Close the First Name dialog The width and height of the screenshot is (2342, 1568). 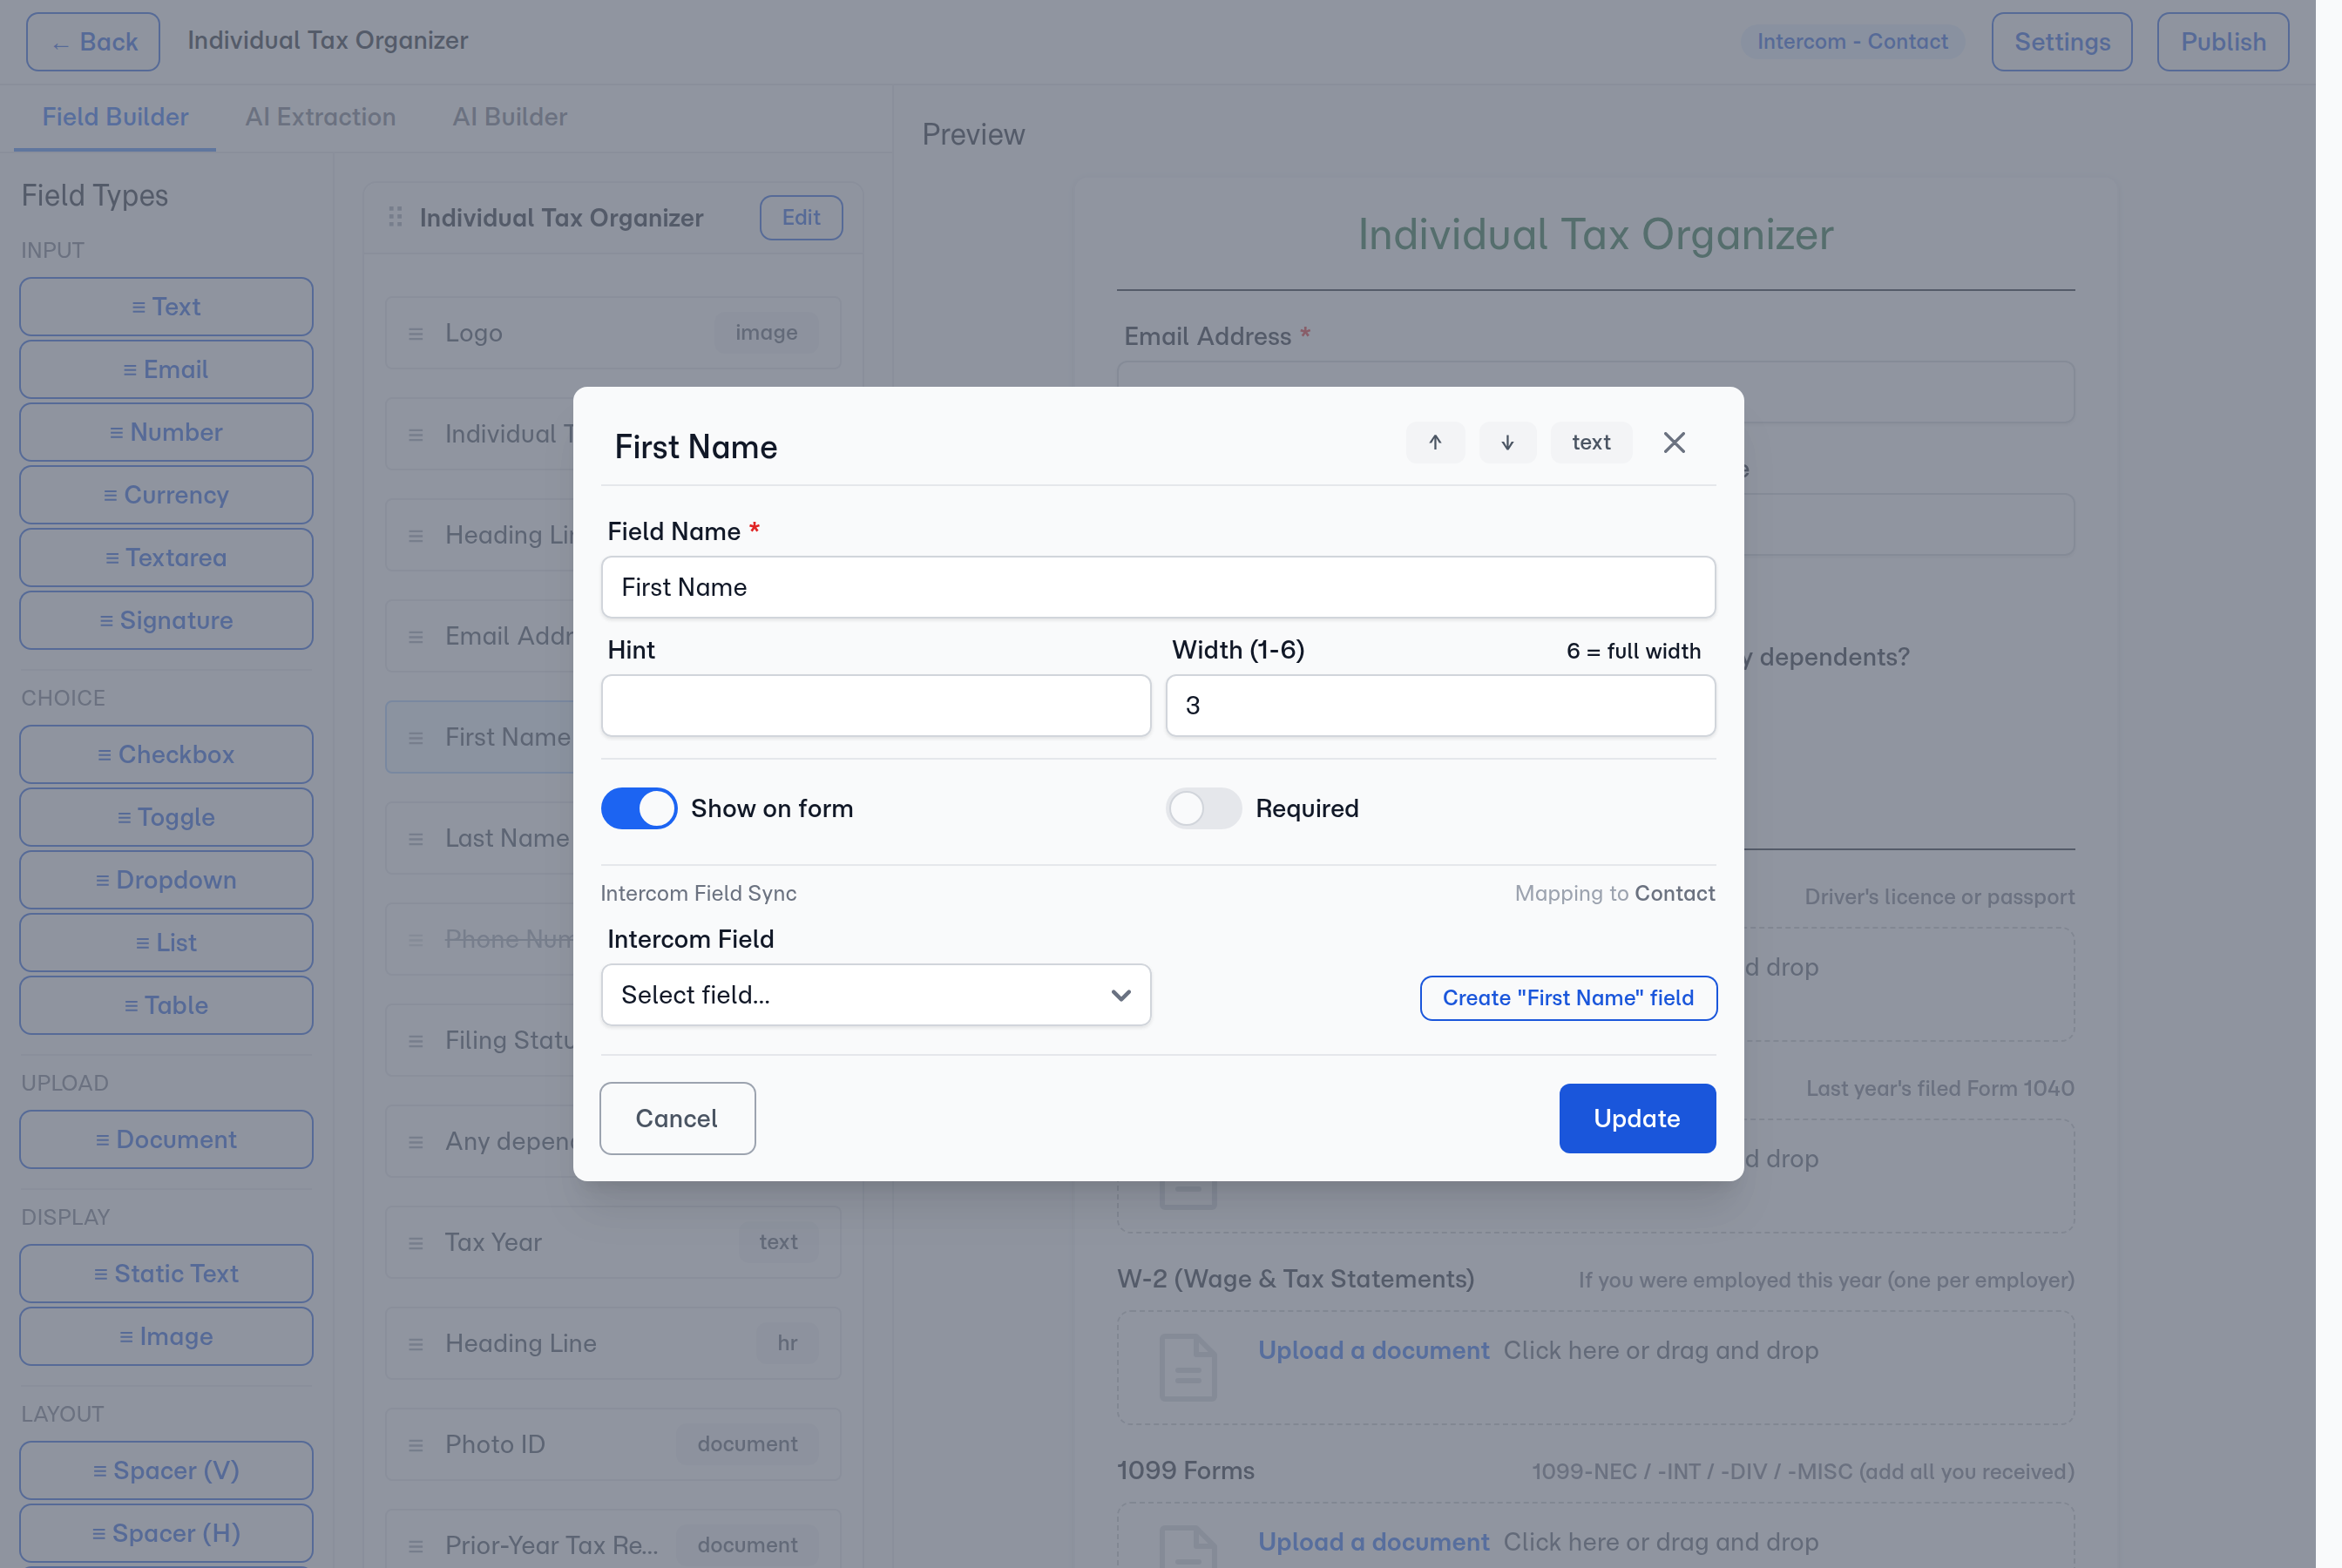pyautogui.click(x=1674, y=443)
